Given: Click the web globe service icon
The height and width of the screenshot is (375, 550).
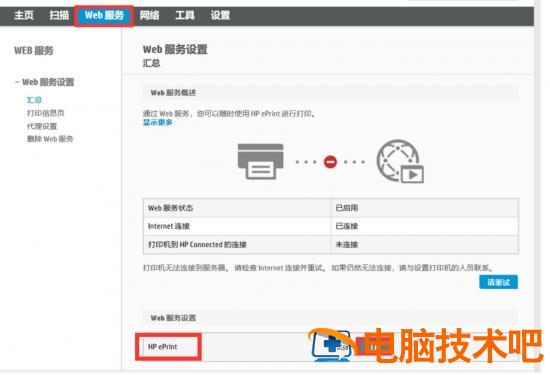Looking at the screenshot, I should pos(400,161).
